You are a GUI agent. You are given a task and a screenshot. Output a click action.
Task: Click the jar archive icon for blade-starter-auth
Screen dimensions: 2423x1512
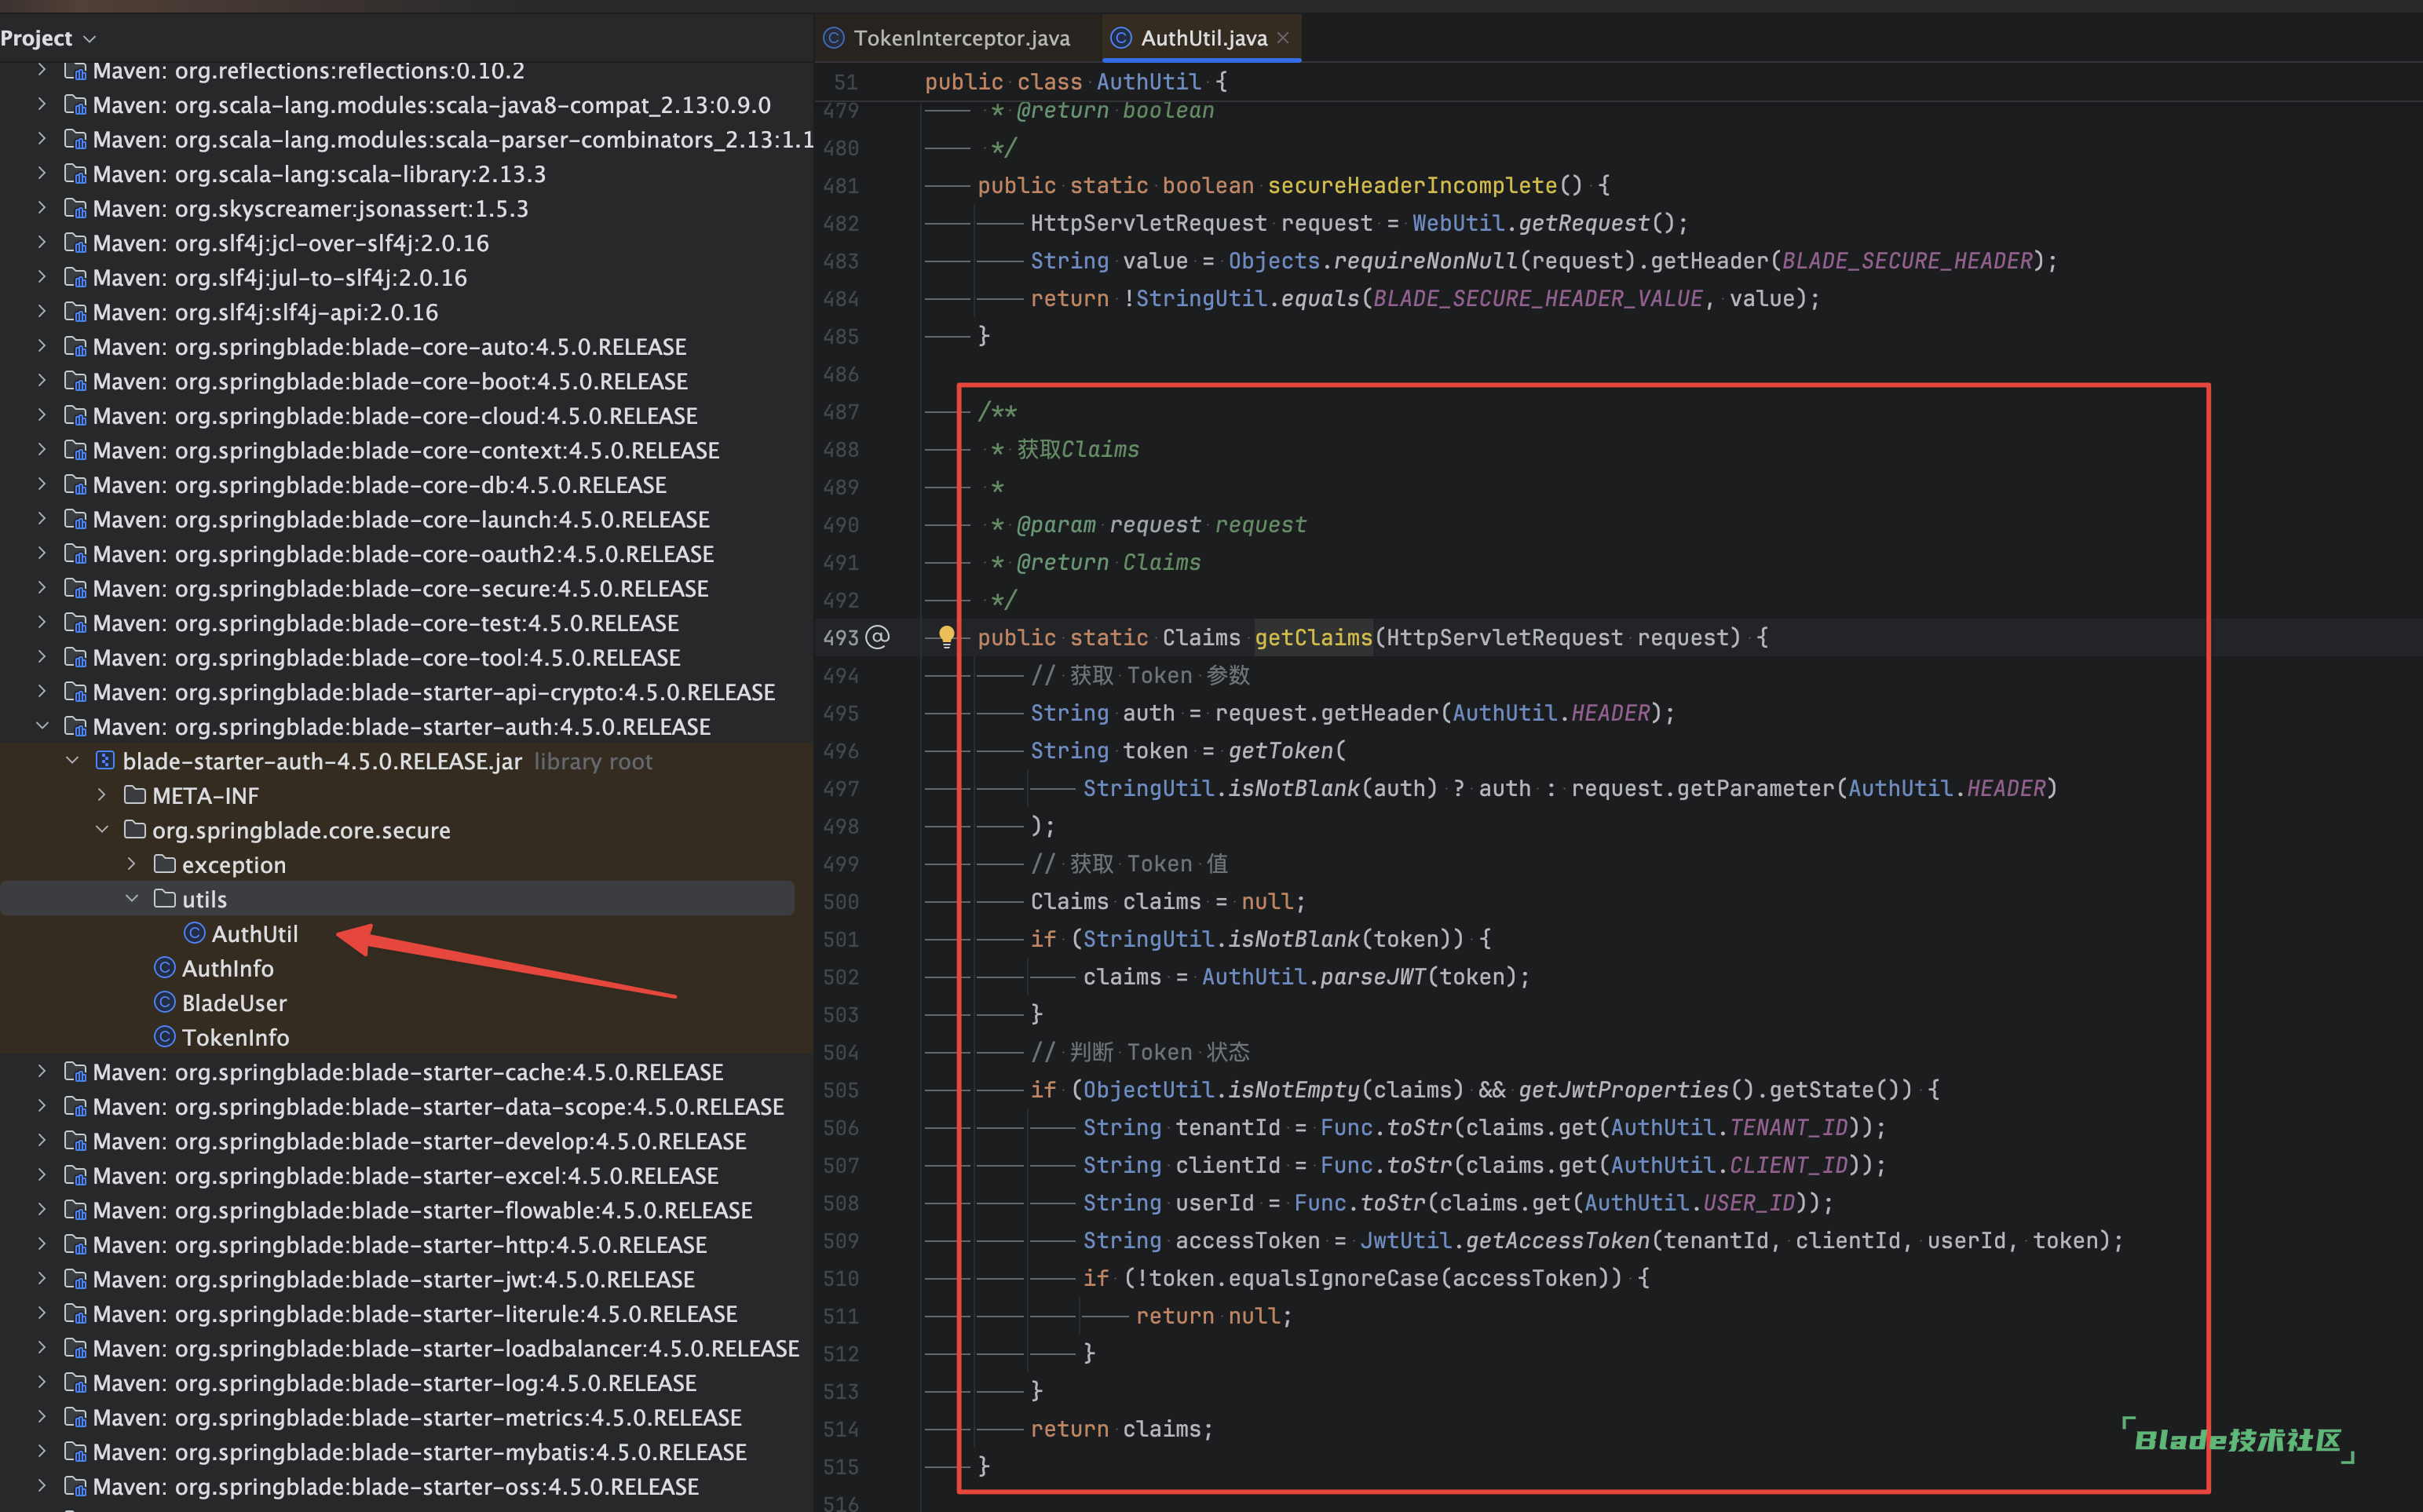tap(105, 760)
